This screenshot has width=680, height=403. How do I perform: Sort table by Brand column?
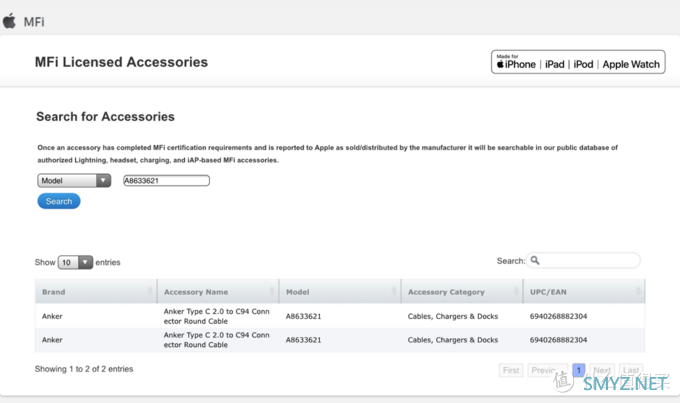tap(96, 292)
